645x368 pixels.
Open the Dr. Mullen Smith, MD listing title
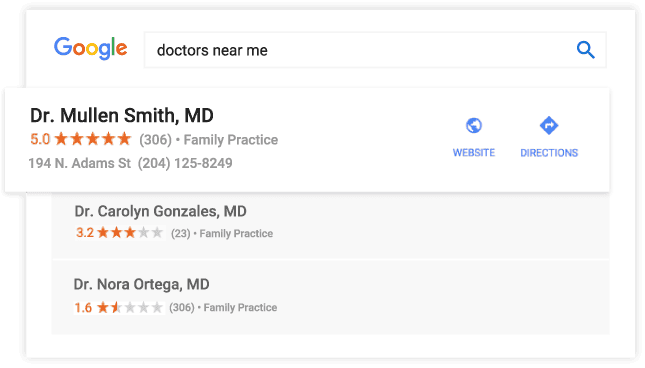pos(122,116)
